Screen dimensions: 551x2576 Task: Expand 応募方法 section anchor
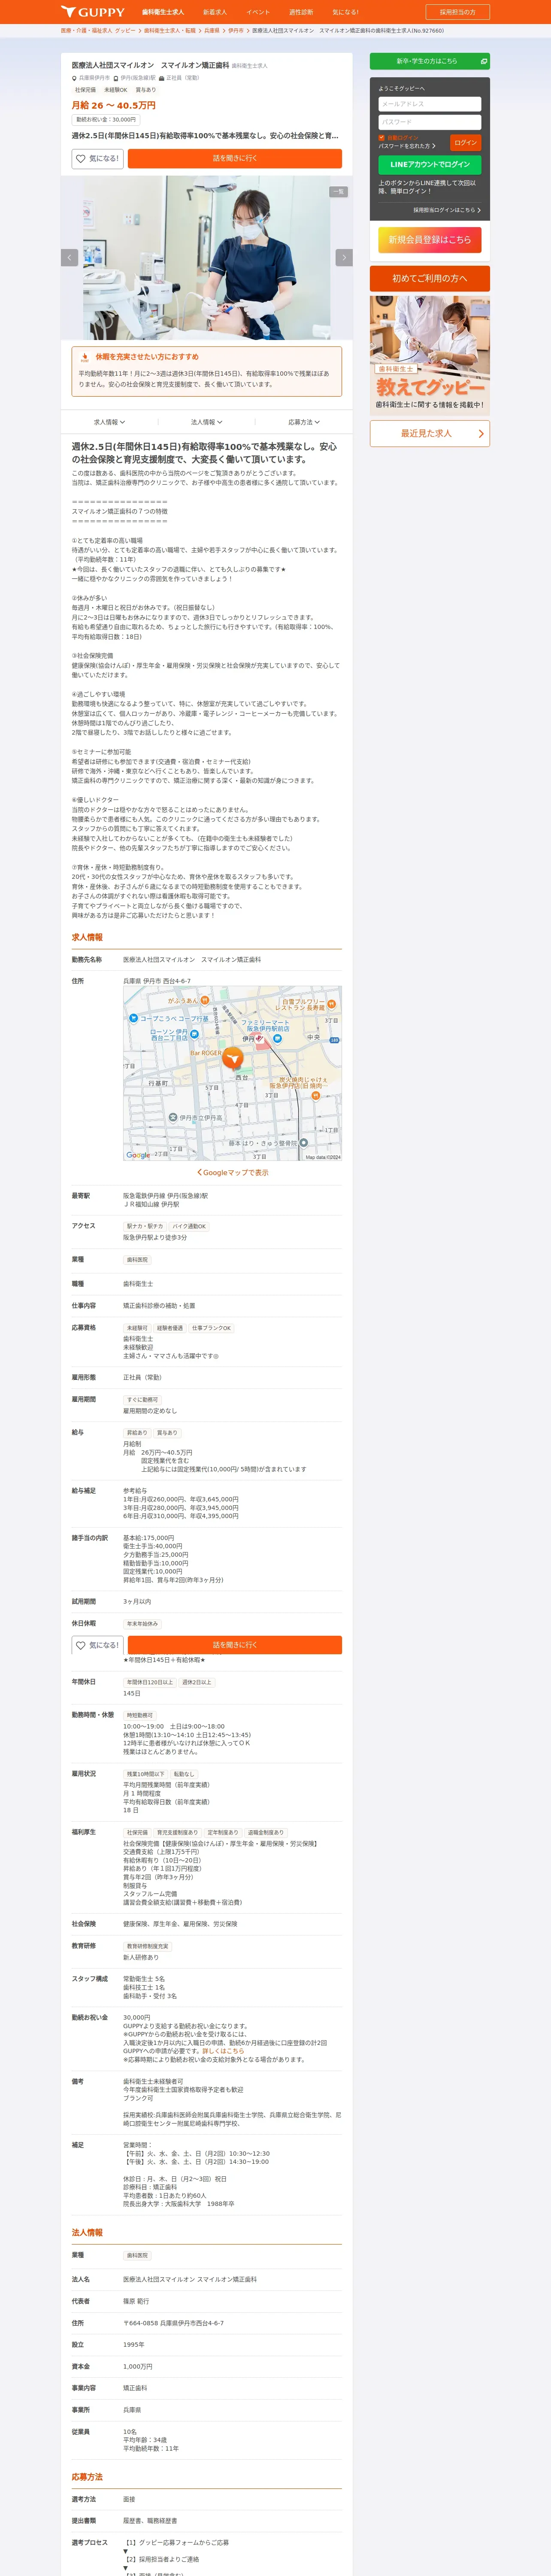point(303,422)
